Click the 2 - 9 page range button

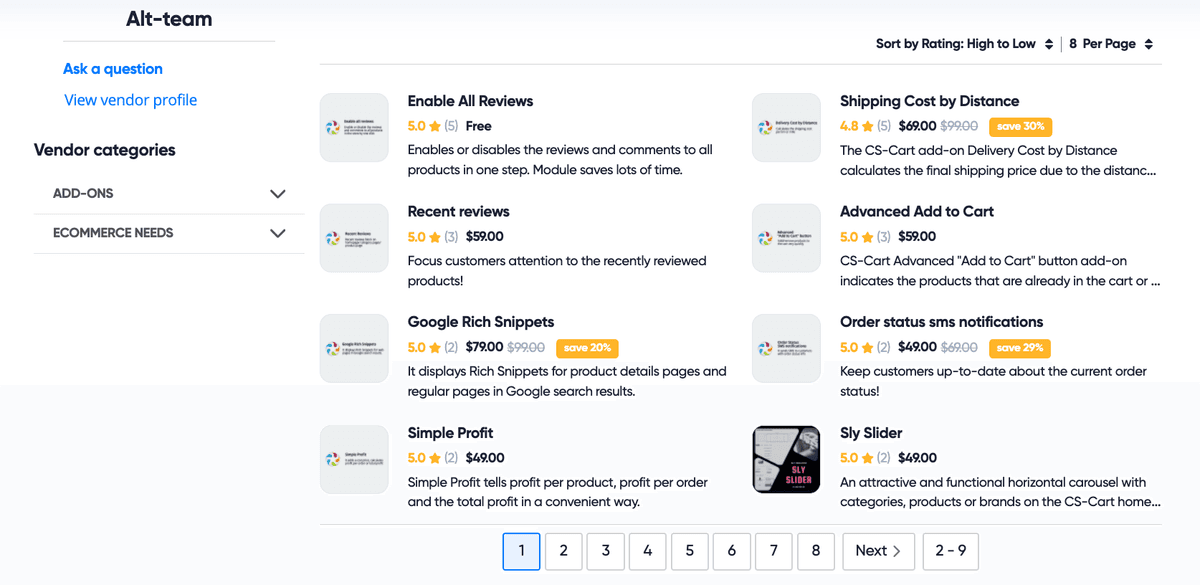(950, 551)
